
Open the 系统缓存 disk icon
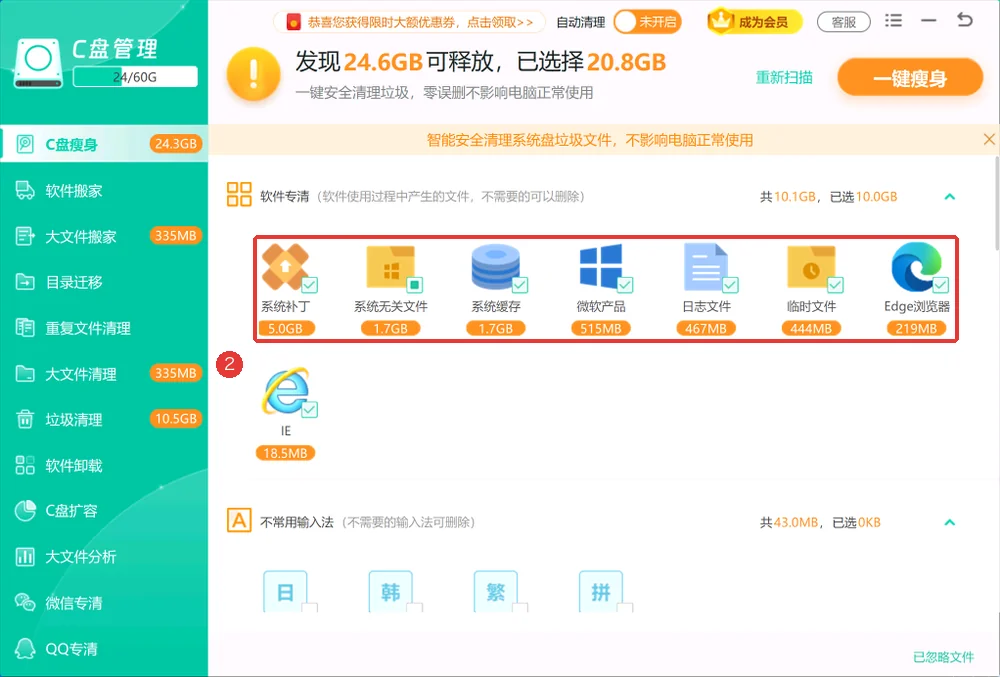click(x=495, y=266)
